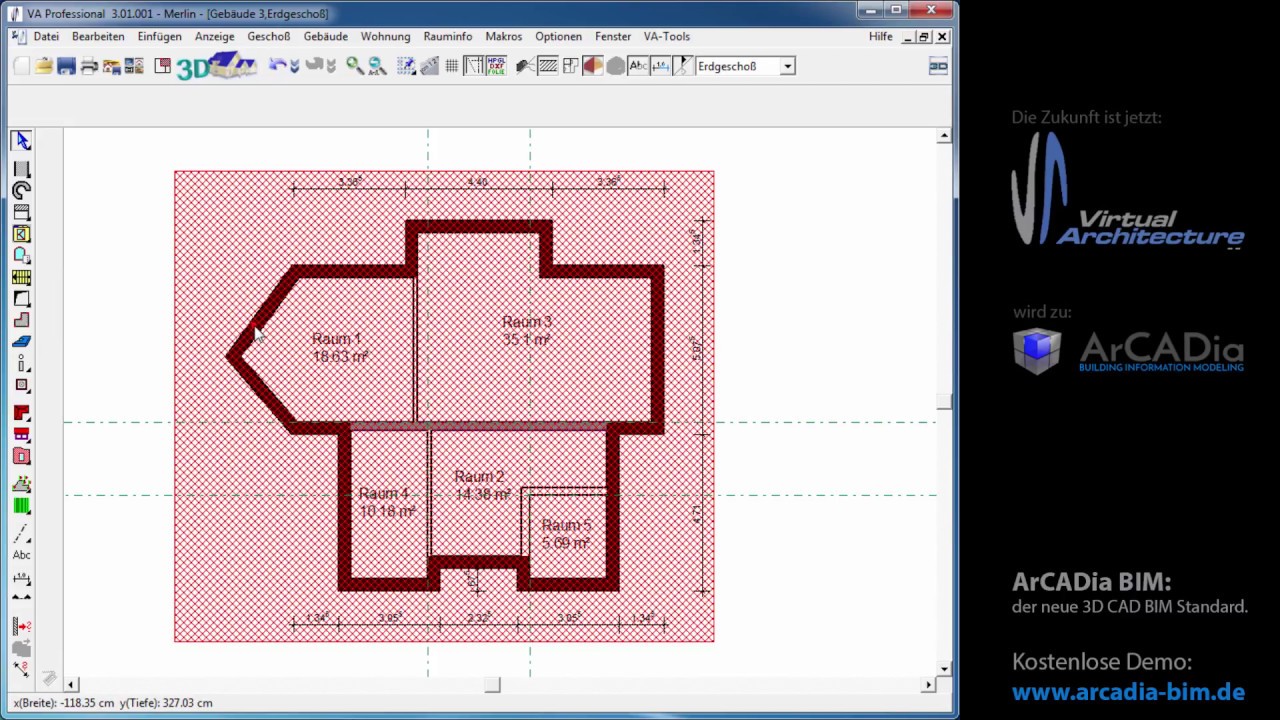
Task: Select the Zoom in magnifier tool
Action: [355, 66]
